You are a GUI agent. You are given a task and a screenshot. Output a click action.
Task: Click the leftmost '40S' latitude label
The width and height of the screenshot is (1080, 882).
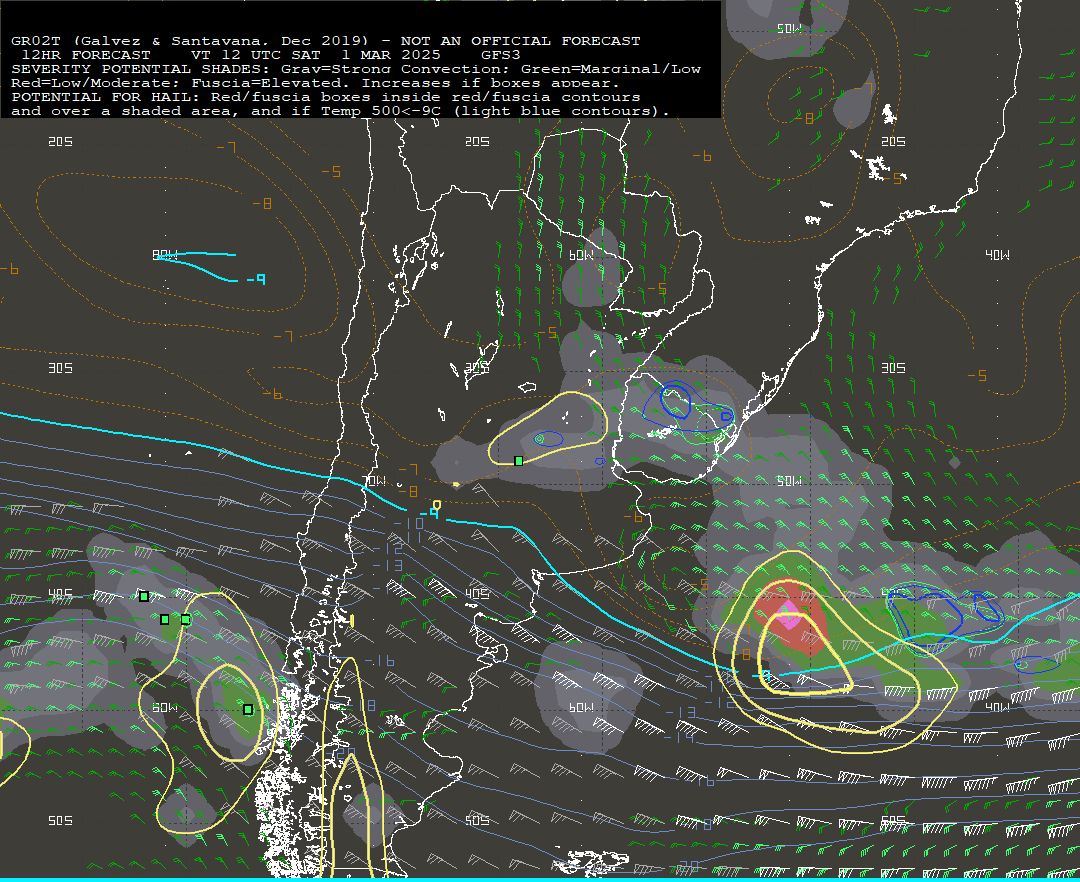pyautogui.click(x=61, y=594)
